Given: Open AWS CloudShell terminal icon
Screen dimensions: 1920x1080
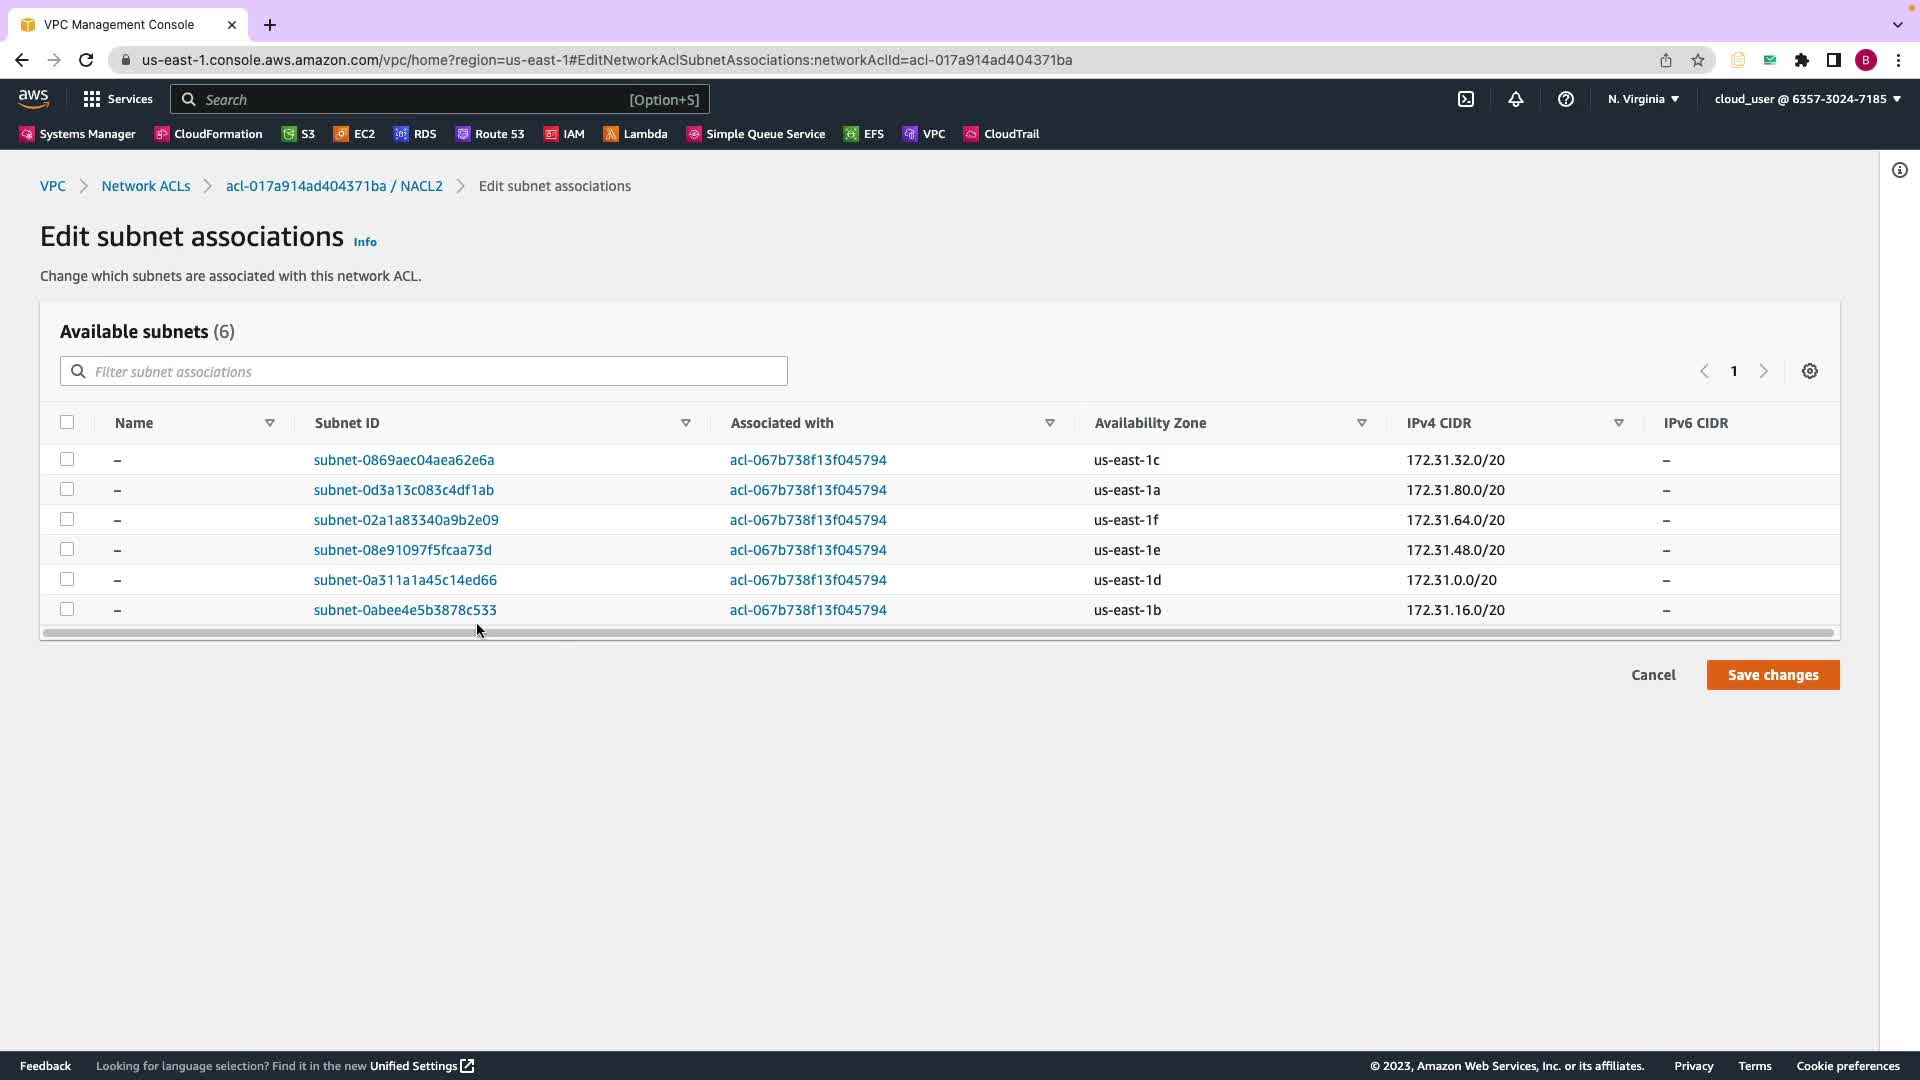Looking at the screenshot, I should click(x=1465, y=99).
